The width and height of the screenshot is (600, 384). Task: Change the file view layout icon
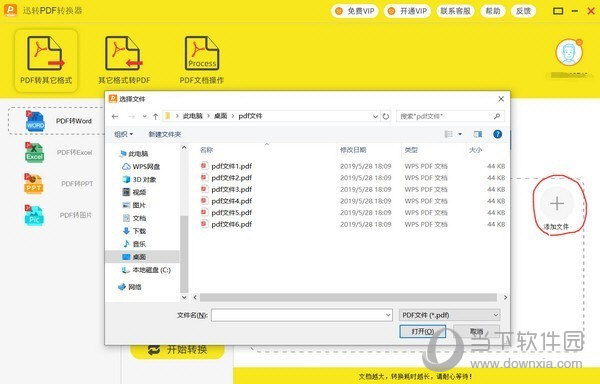(x=448, y=134)
